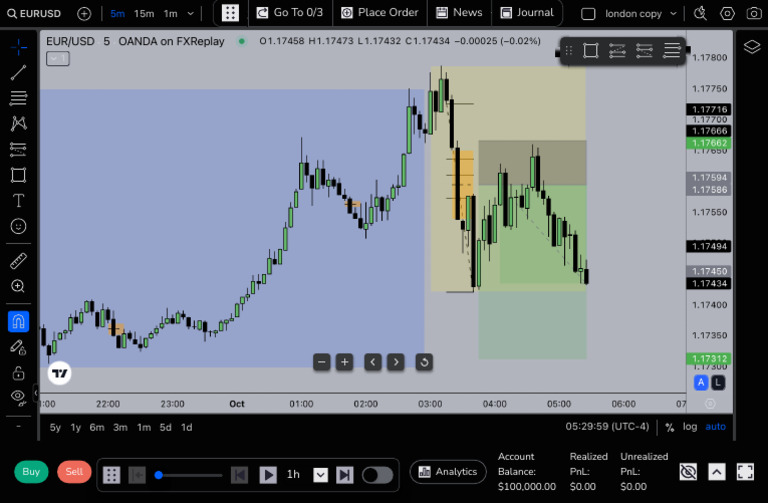Select the ruler measure tool
Image resolution: width=768 pixels, height=503 pixels.
pyautogui.click(x=19, y=261)
